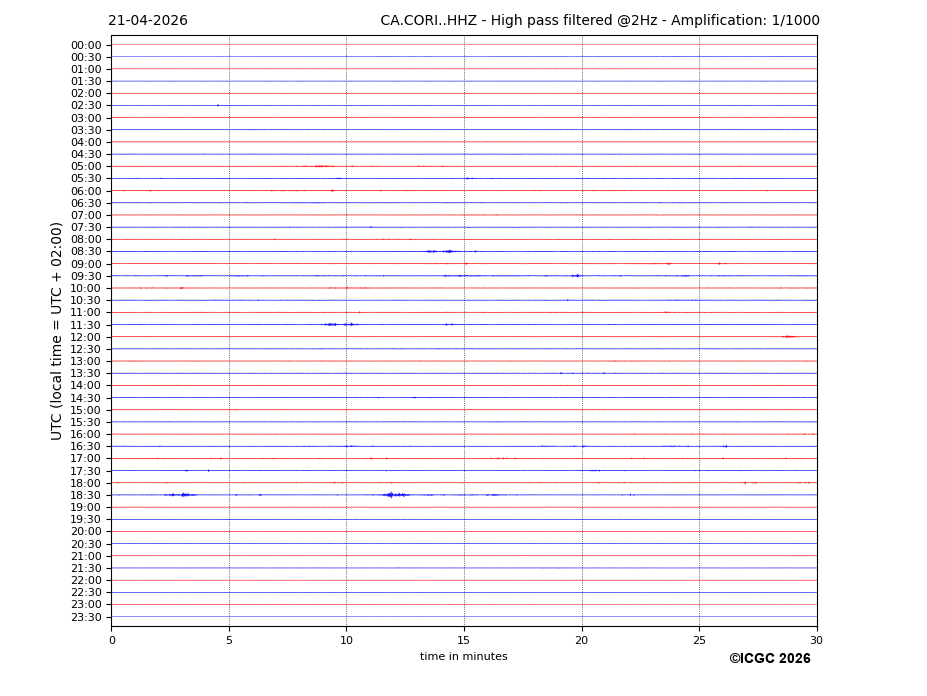The width and height of the screenshot is (927, 696).
Task: Click the 15 tick on minutes axis
Action: tap(464, 640)
